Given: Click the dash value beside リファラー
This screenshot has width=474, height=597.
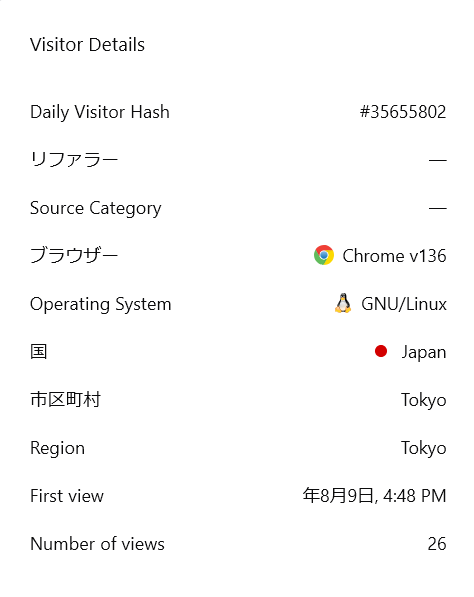Looking at the screenshot, I should [x=437, y=160].
